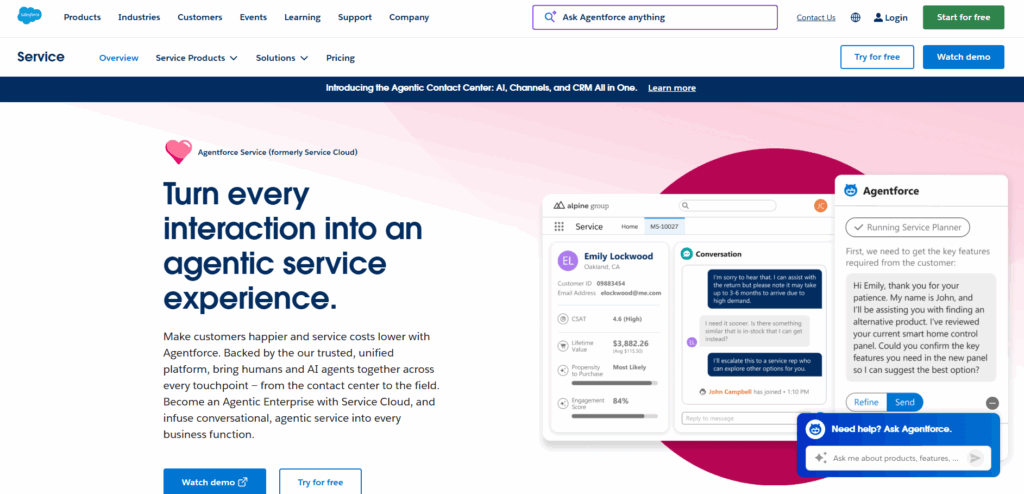Click the Login person icon
This screenshot has height=494, width=1024.
click(878, 18)
